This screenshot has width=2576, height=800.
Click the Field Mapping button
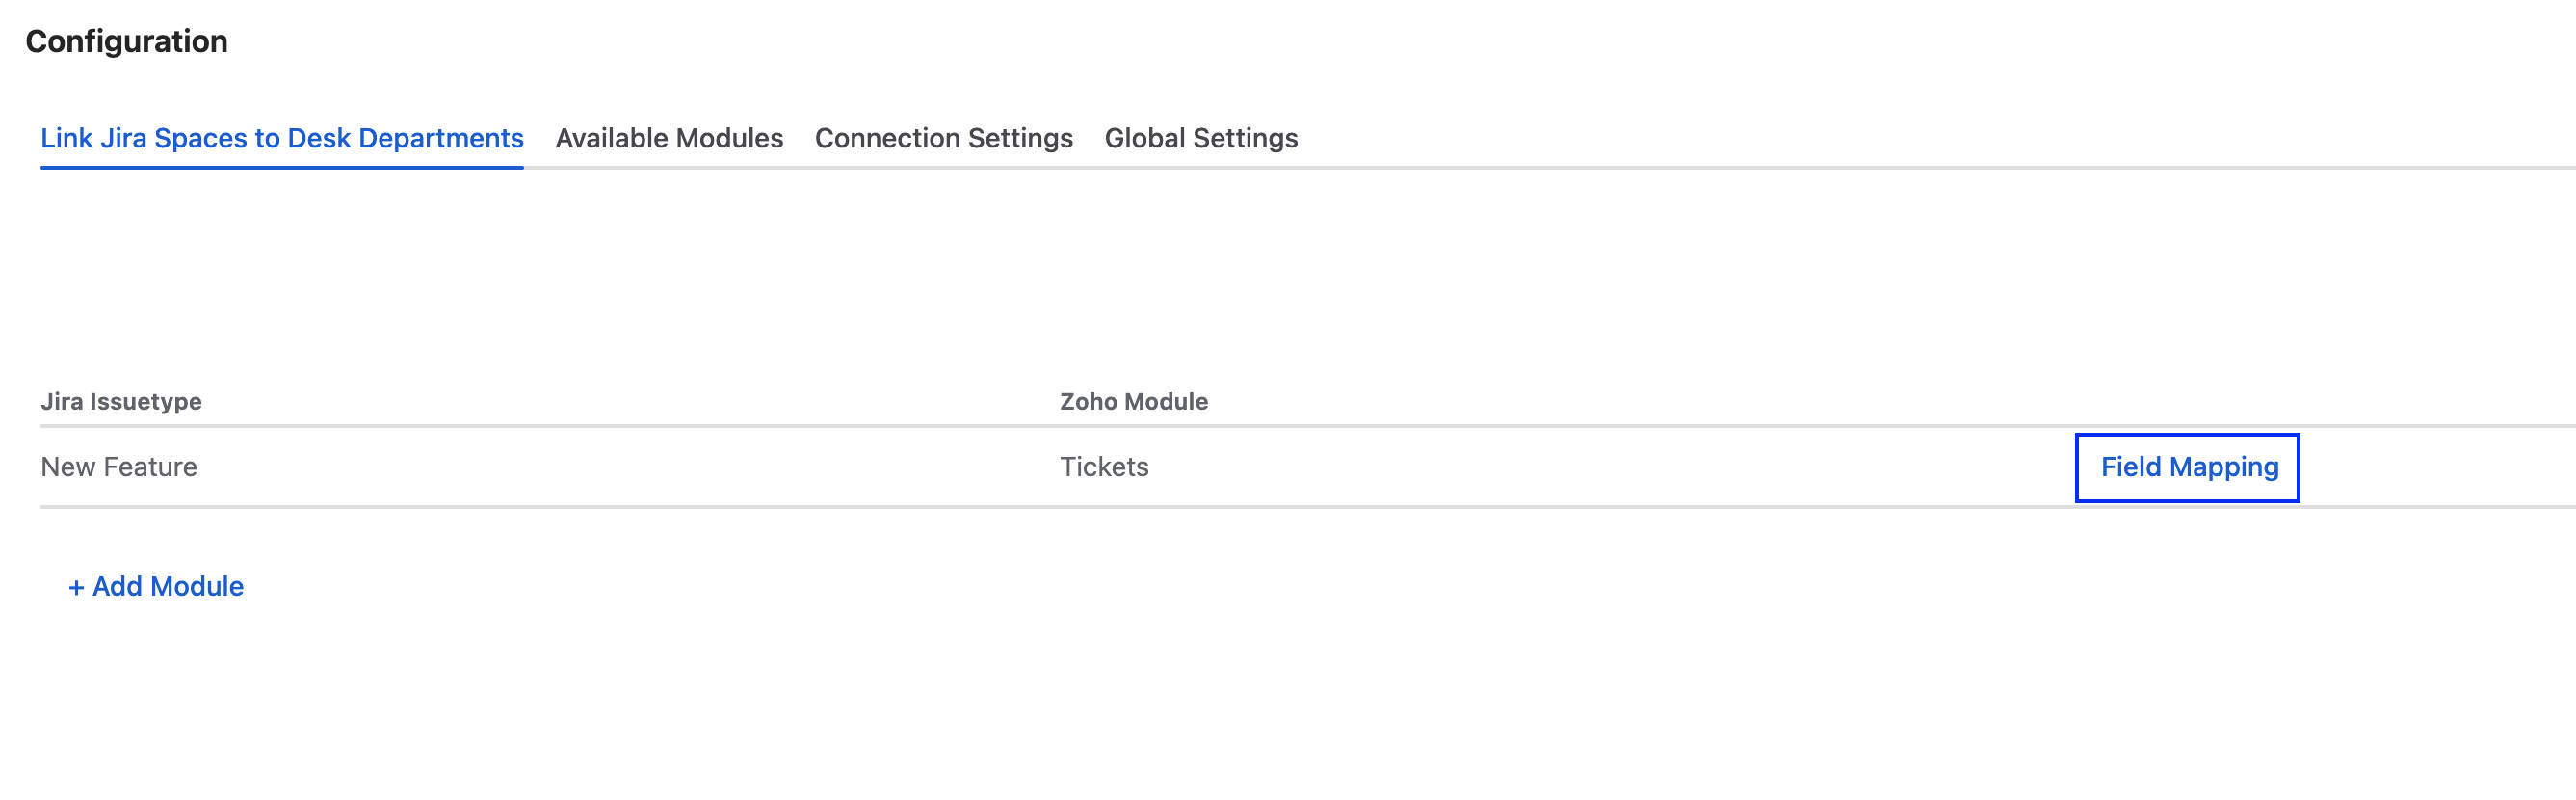(2188, 467)
